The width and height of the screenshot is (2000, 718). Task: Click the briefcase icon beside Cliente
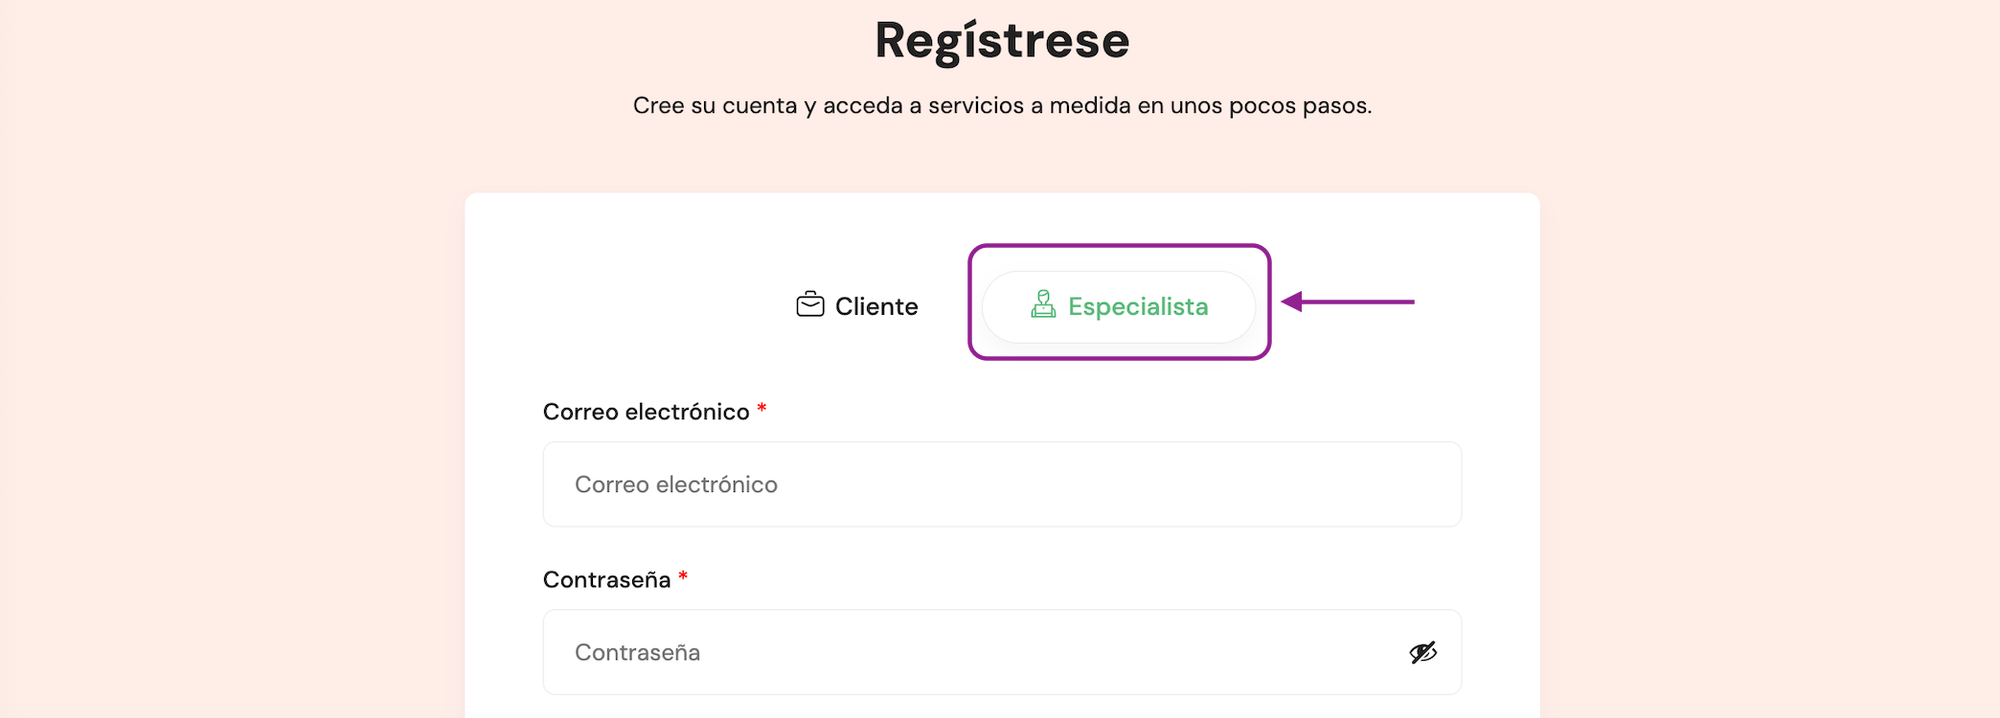810,304
